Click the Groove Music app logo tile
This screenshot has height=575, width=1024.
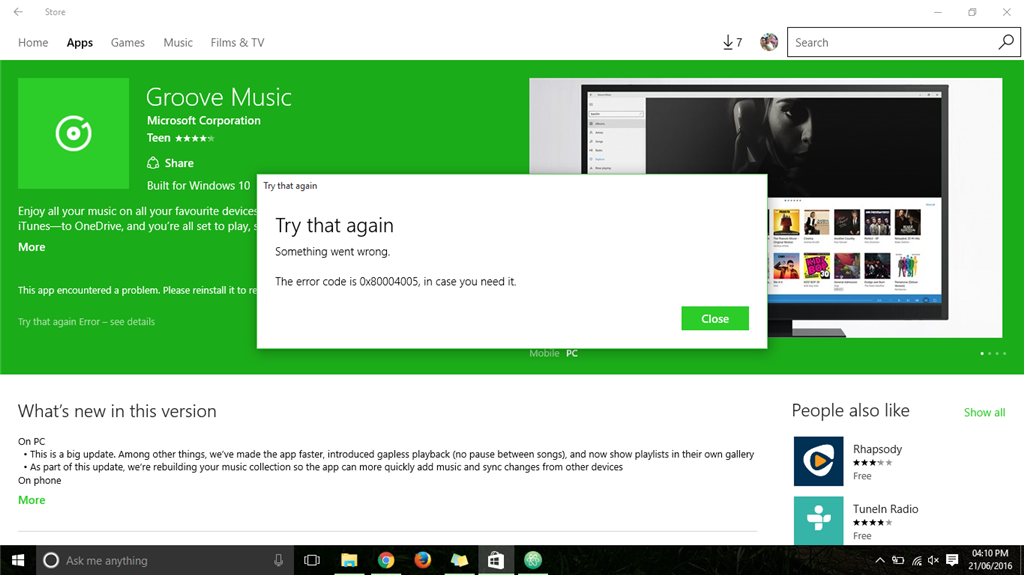tap(73, 133)
